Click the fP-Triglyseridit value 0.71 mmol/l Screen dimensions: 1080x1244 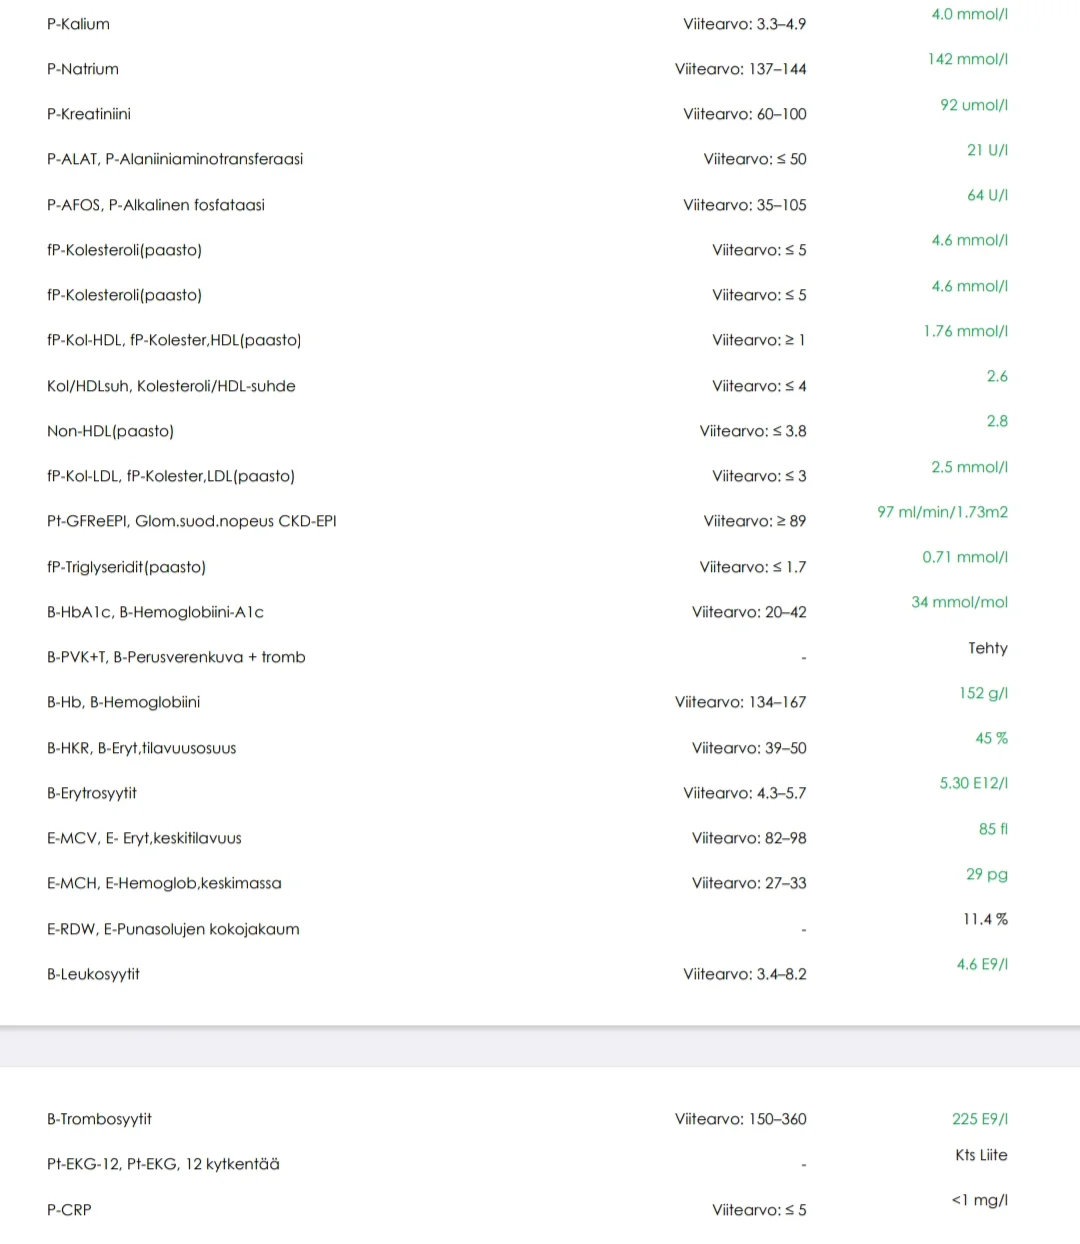pyautogui.click(x=965, y=557)
